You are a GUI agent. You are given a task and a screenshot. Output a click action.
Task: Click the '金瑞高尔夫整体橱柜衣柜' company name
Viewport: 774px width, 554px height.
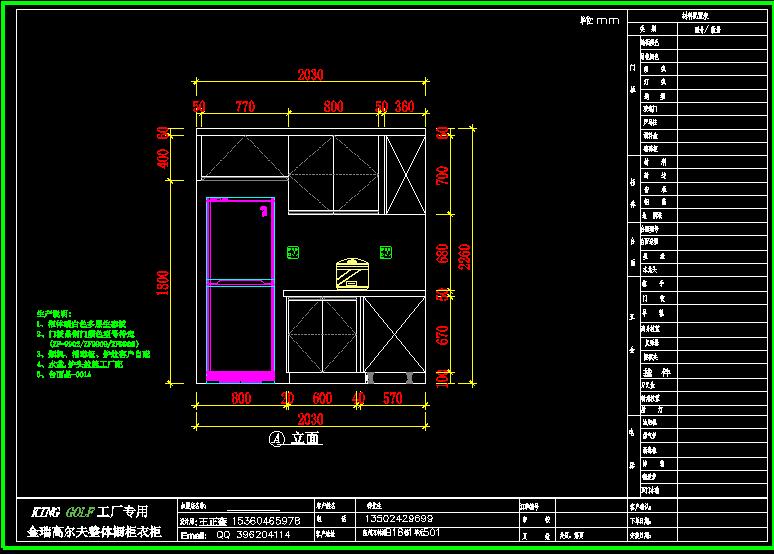pyautogui.click(x=94, y=532)
